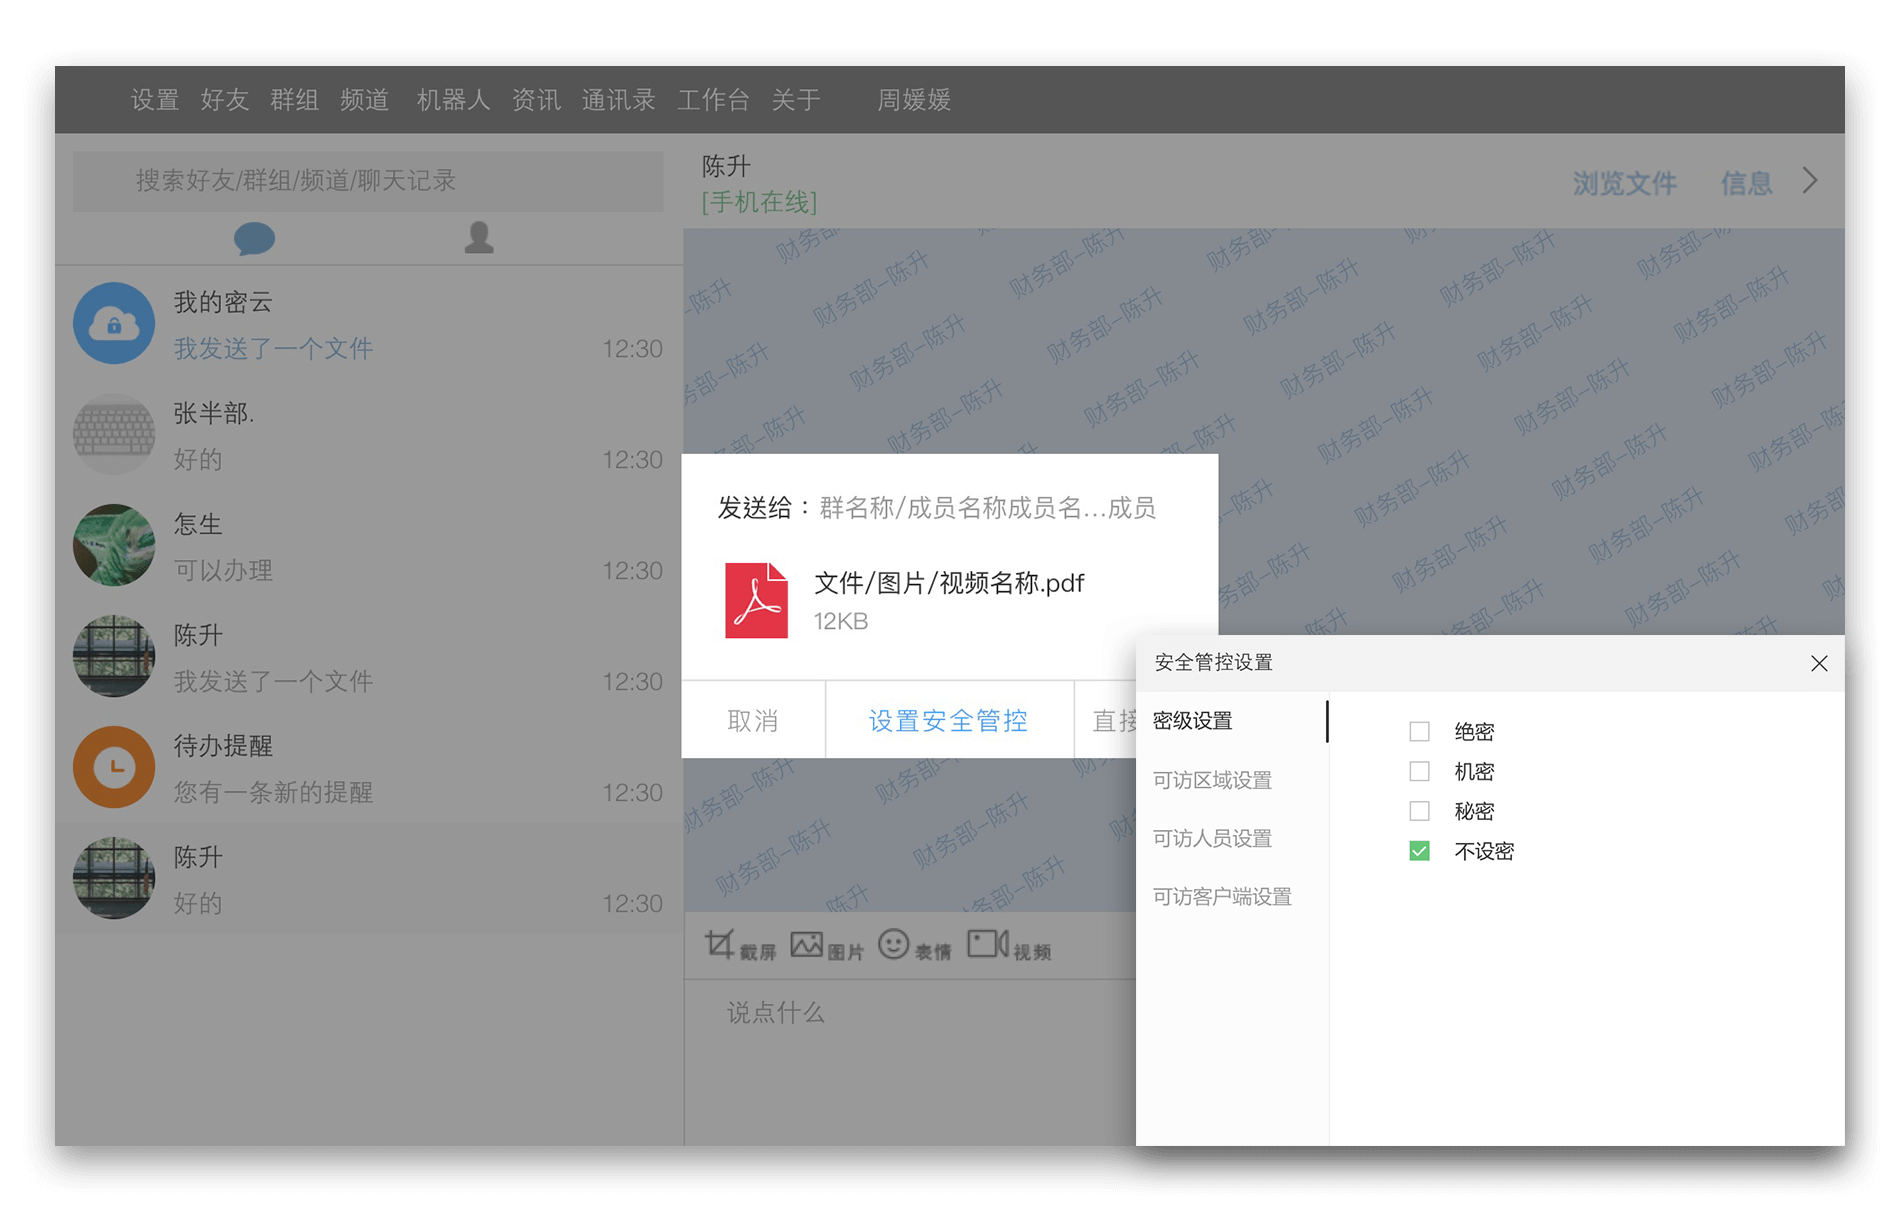Click the 说点什么 message input field
Screen dimensions: 1900x1212
click(x=900, y=1014)
